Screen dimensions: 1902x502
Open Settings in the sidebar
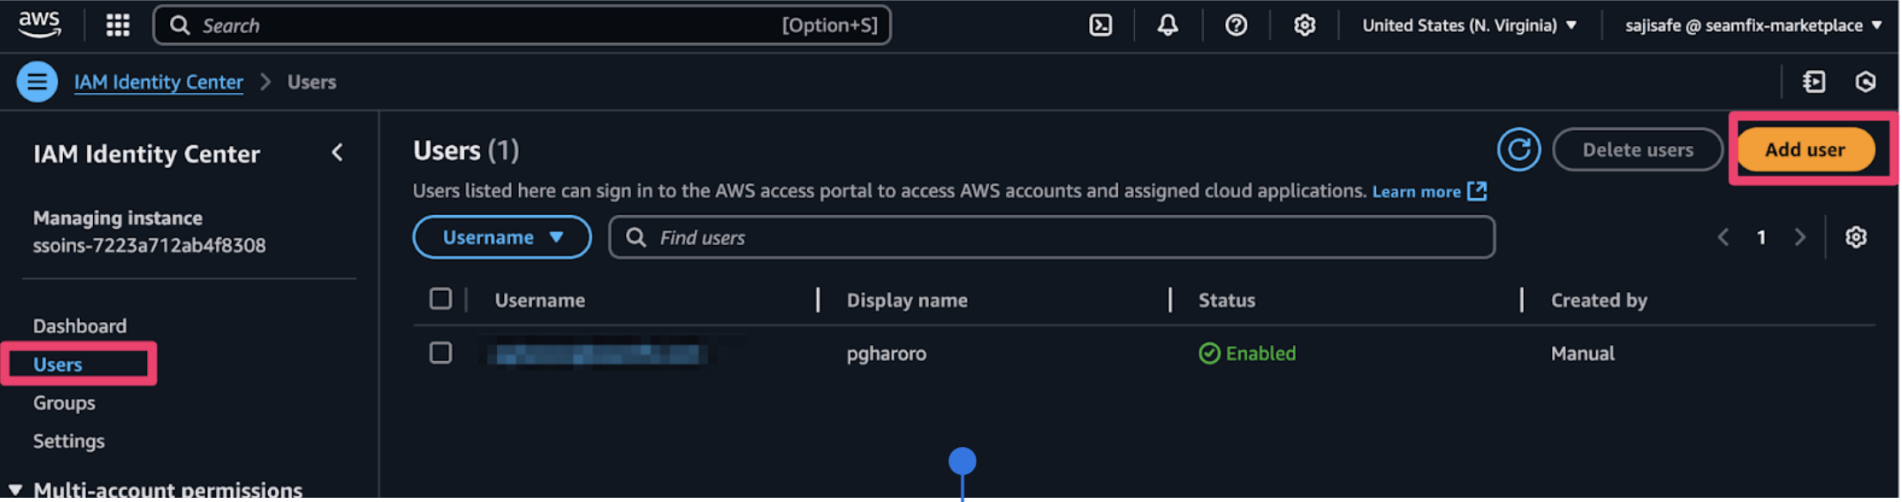[69, 441]
